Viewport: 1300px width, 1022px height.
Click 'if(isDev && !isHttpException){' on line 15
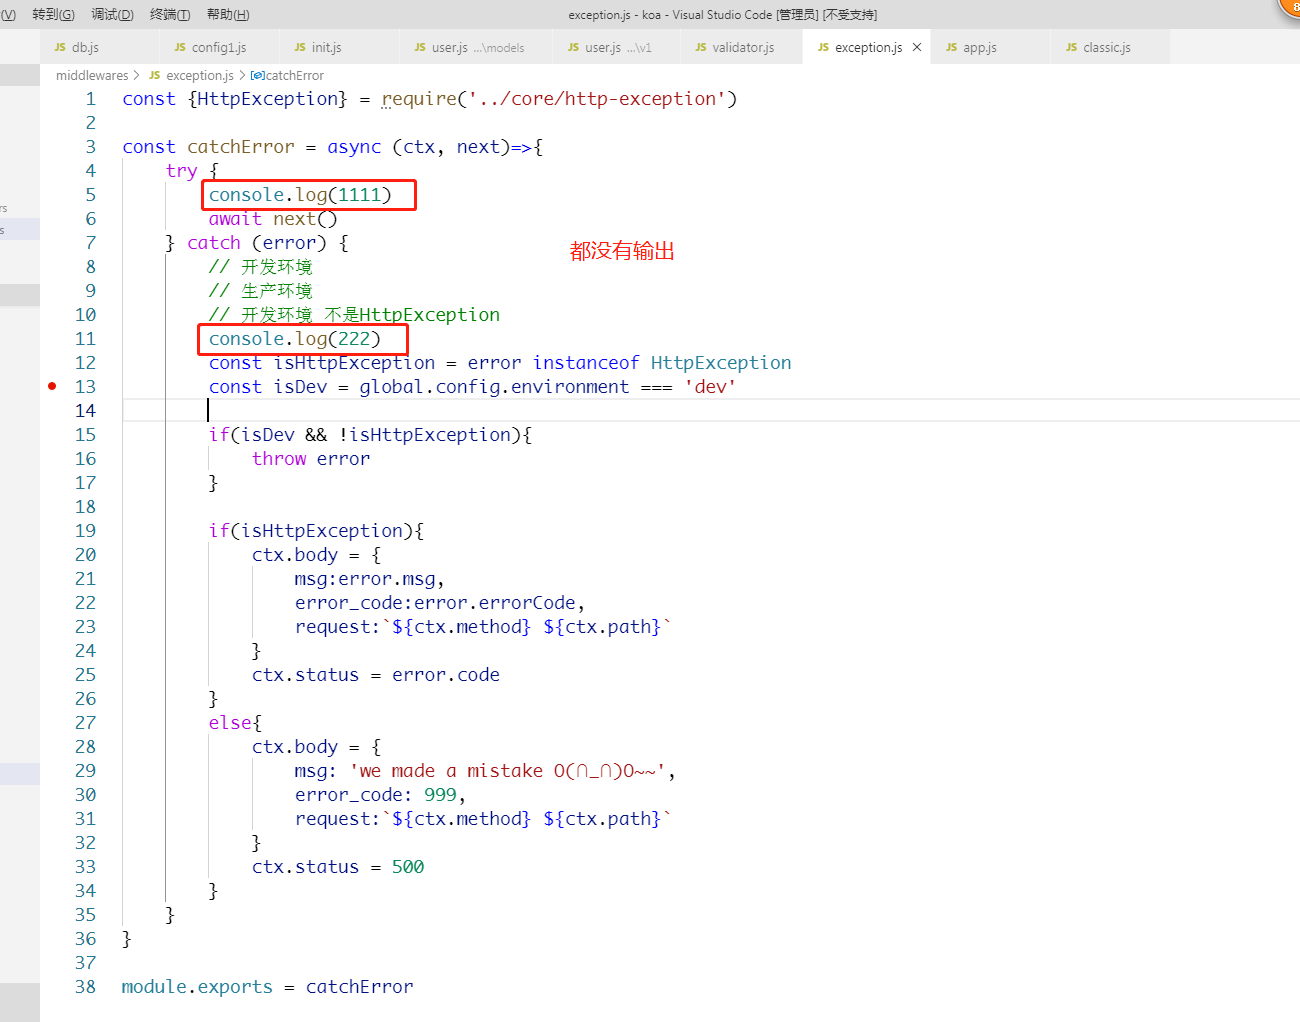tap(370, 435)
